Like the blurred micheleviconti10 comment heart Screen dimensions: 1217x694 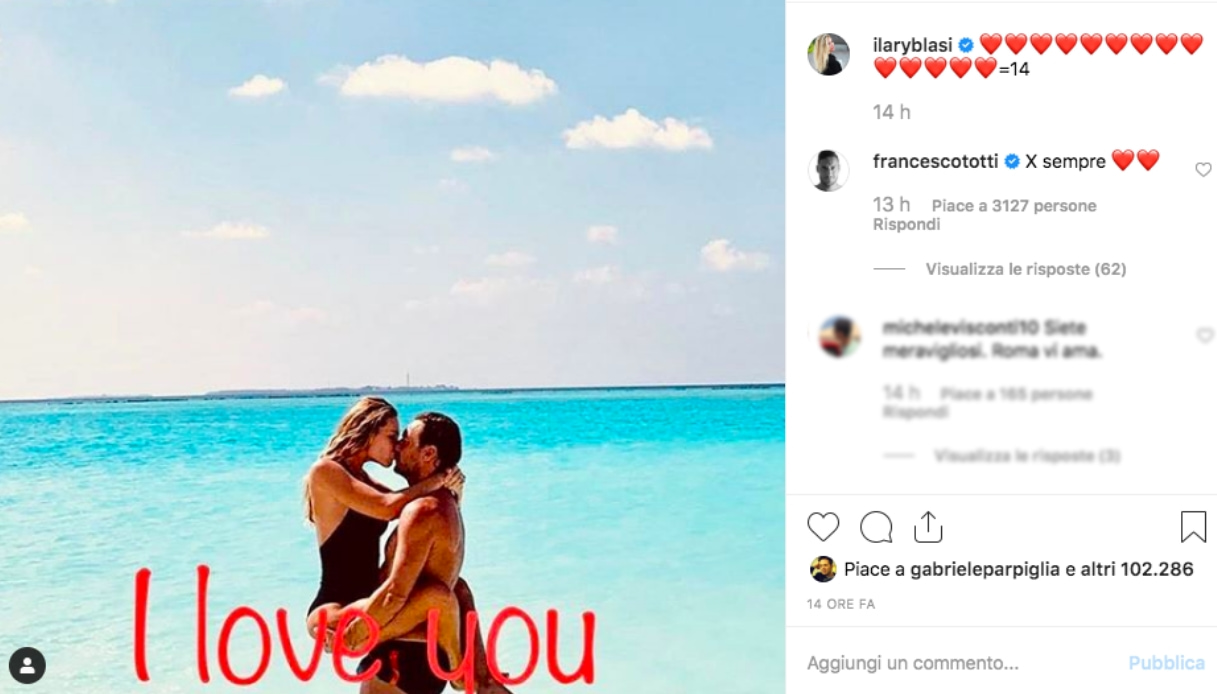(1204, 336)
